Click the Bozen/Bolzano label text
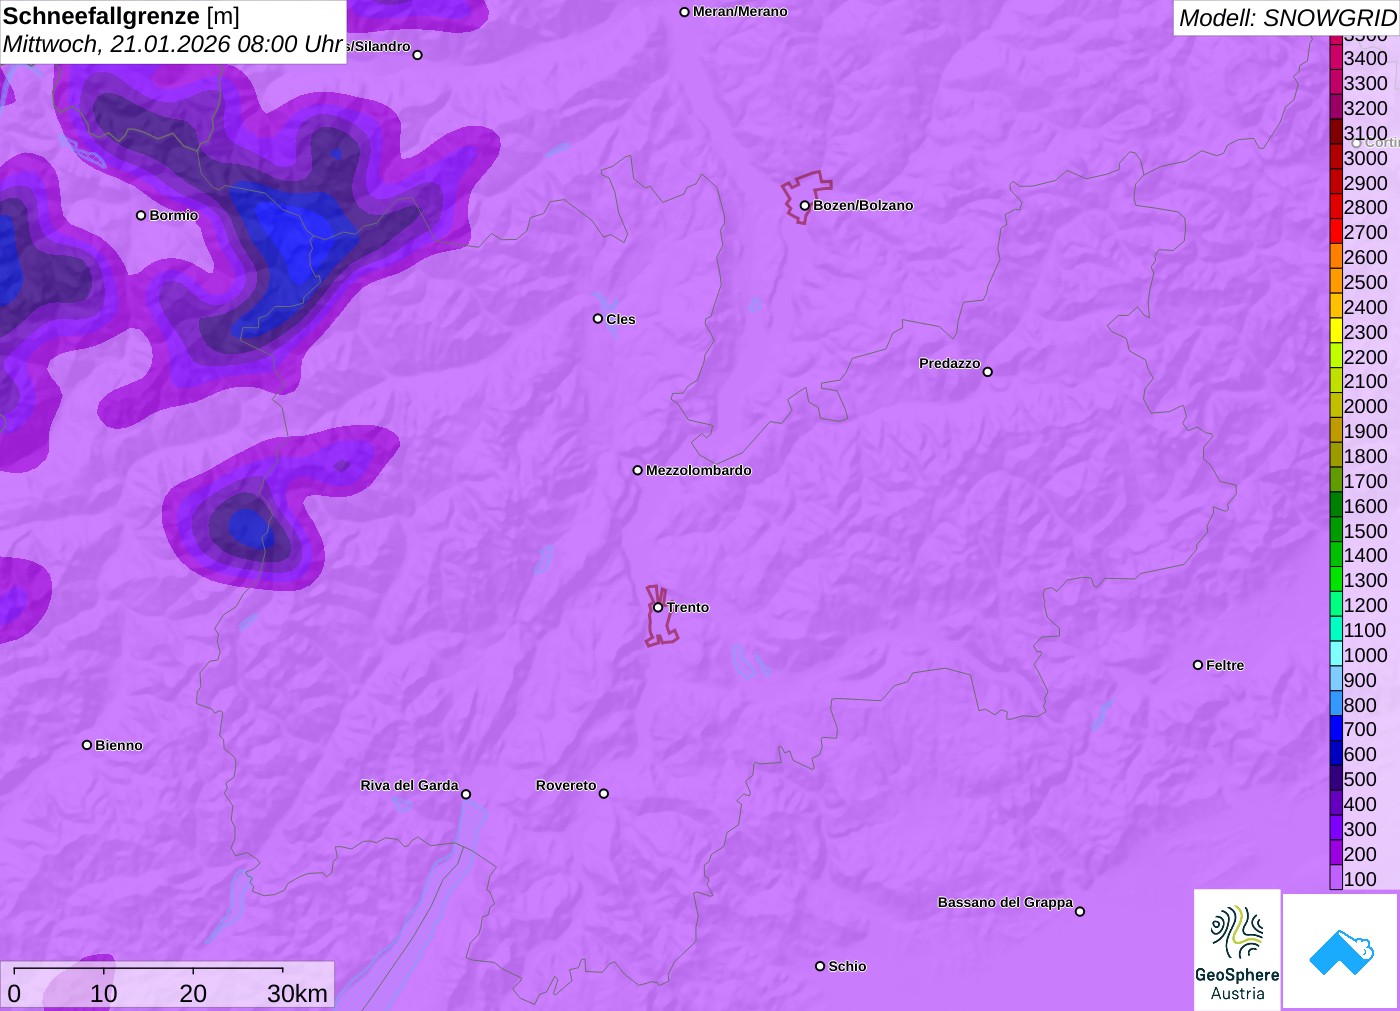Image resolution: width=1400 pixels, height=1011 pixels. 863,205
